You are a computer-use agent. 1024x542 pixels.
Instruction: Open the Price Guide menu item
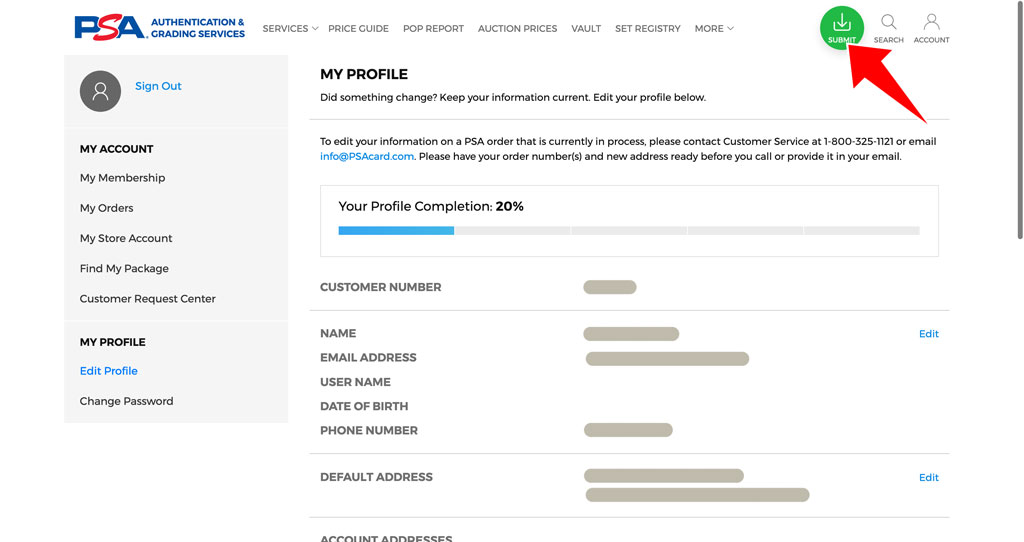click(359, 29)
